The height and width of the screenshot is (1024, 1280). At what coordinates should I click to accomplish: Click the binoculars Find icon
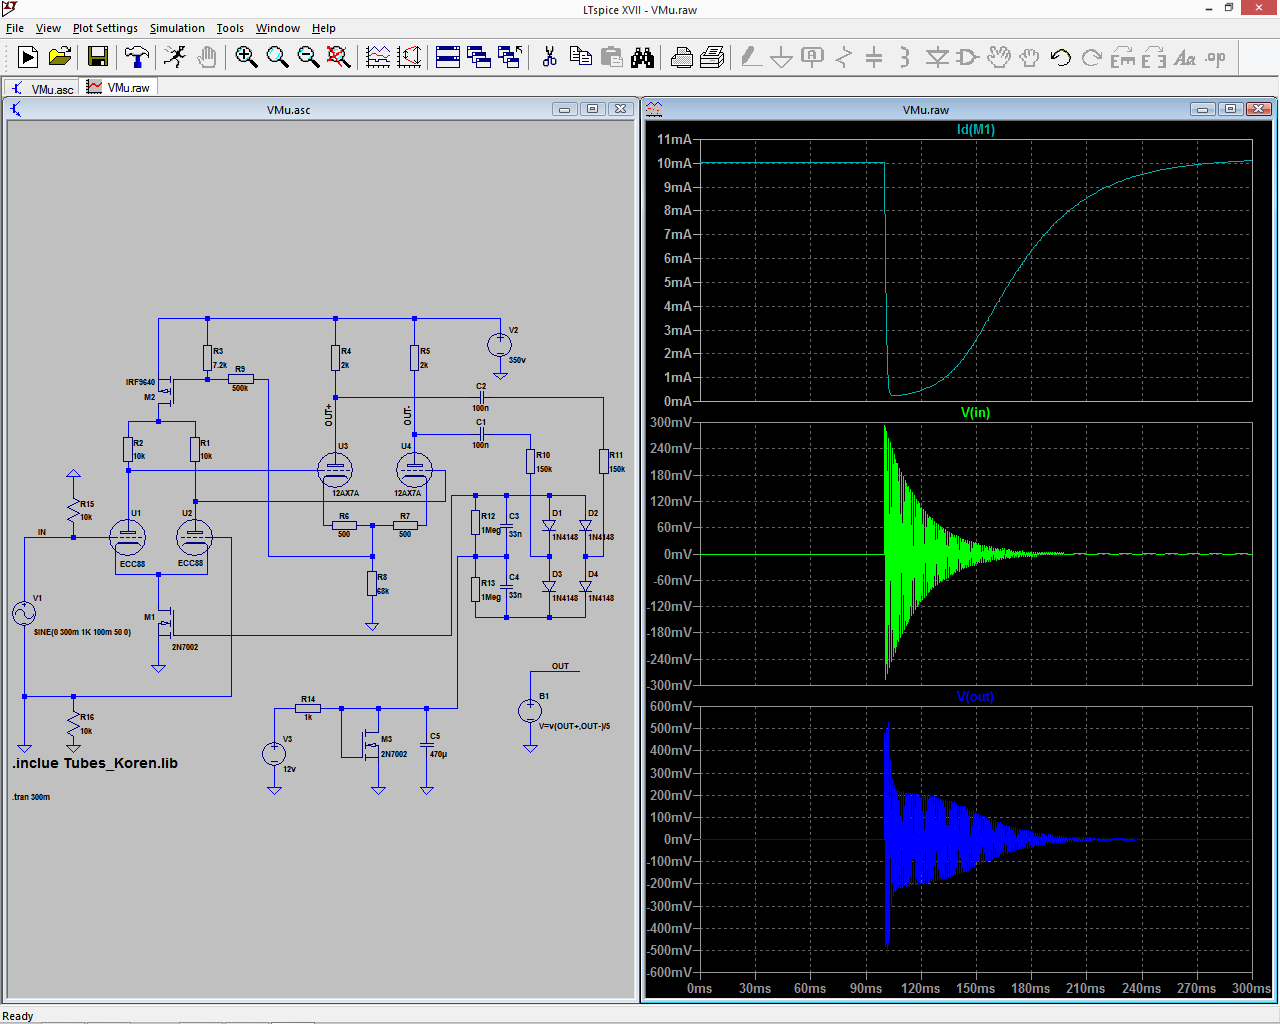(x=642, y=57)
